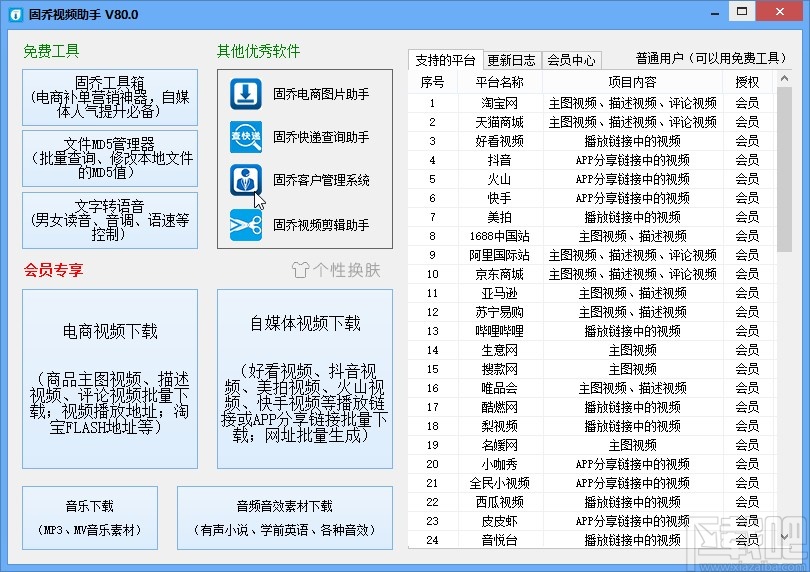Click the 固乔快递查询助手 label
The width and height of the screenshot is (810, 572).
(x=321, y=137)
